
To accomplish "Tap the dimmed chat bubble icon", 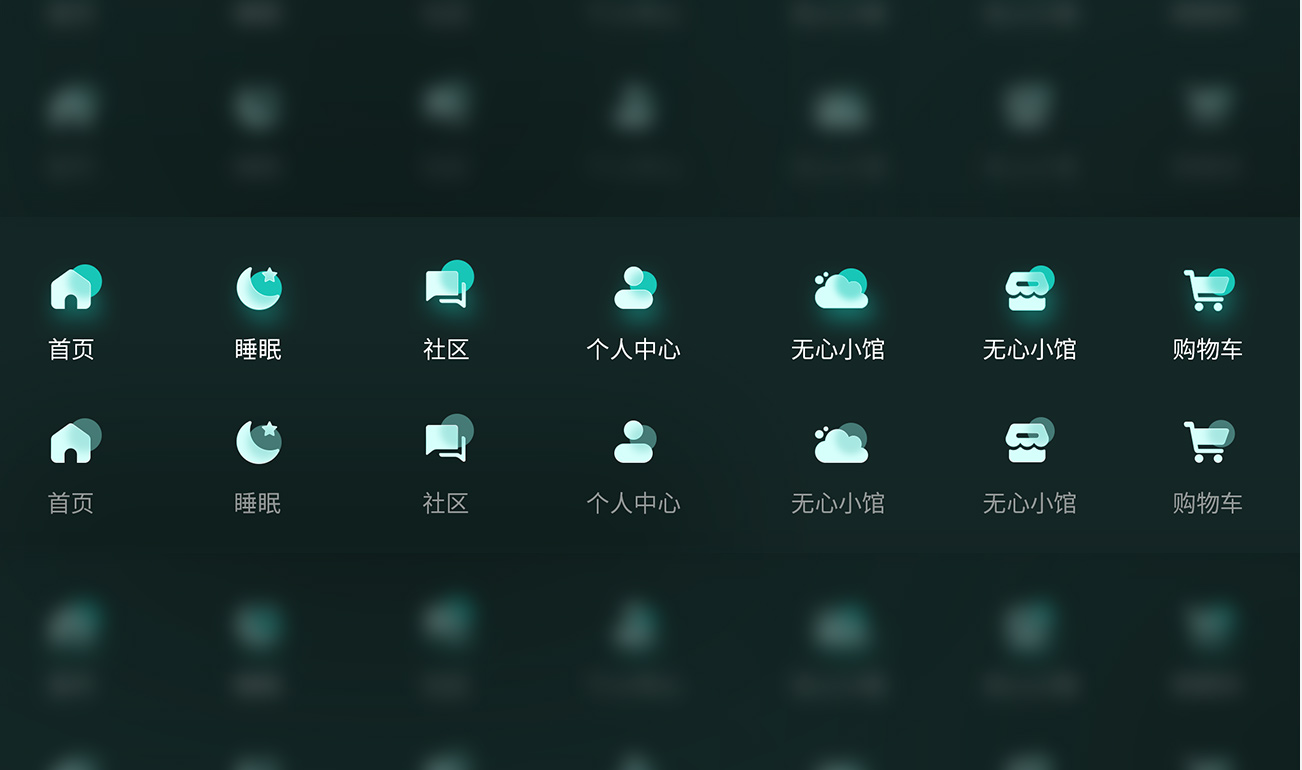I will [447, 441].
